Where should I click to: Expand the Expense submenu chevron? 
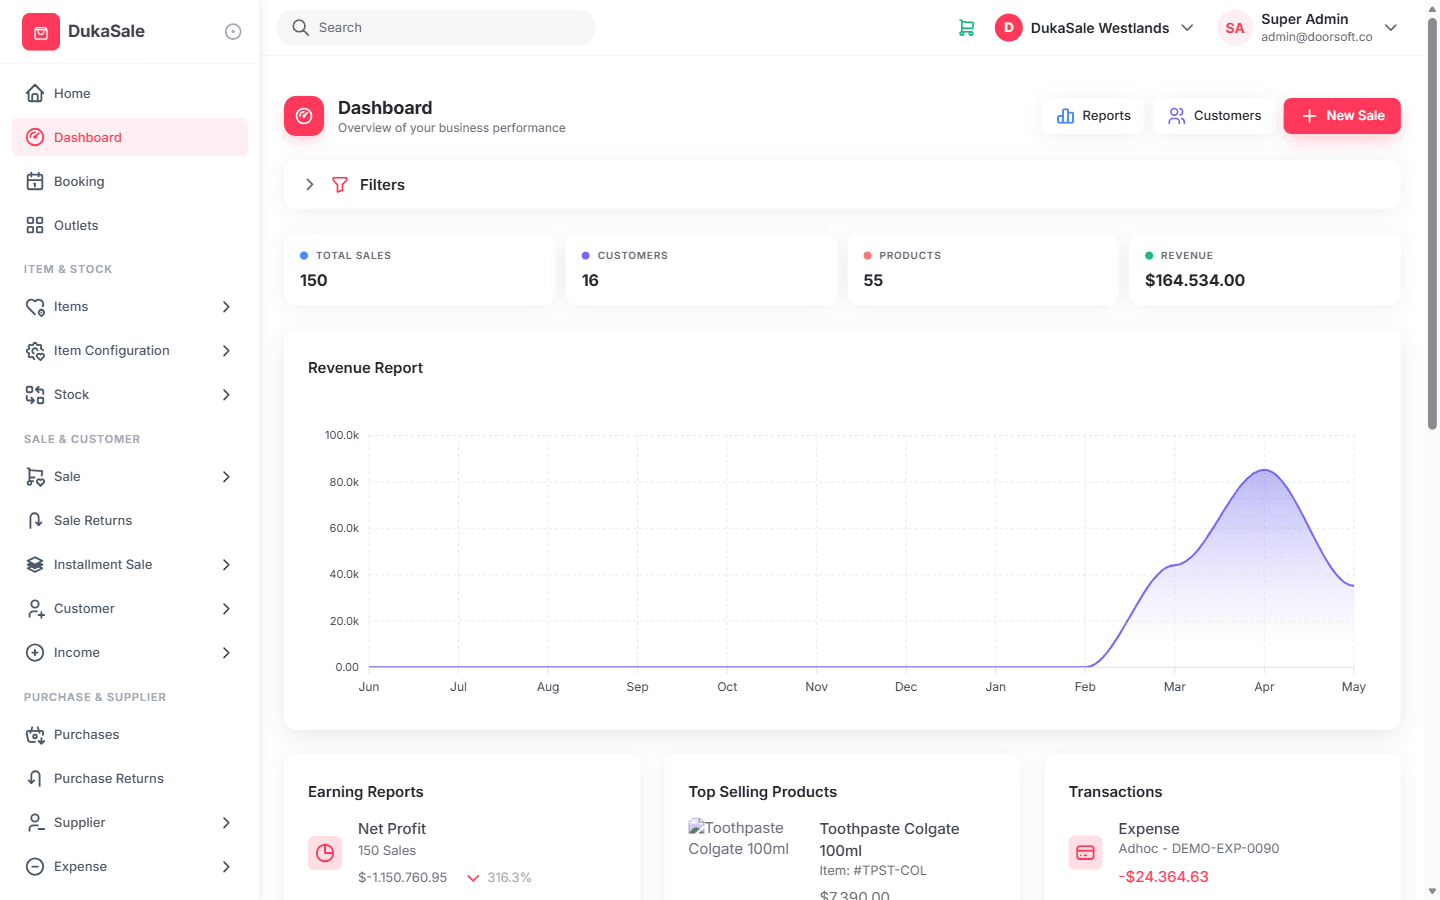pos(226,867)
